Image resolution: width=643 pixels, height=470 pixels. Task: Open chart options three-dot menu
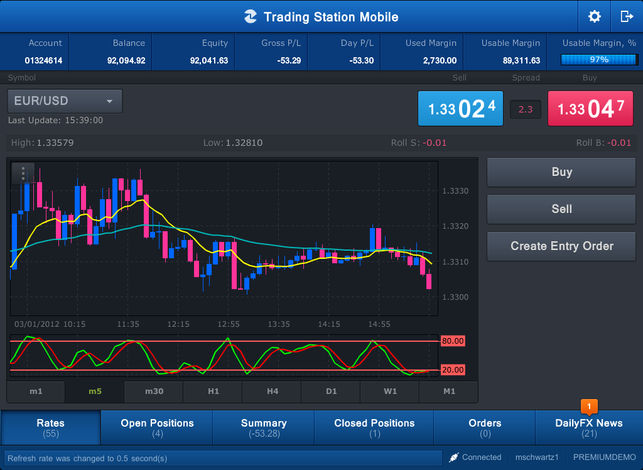point(23,173)
